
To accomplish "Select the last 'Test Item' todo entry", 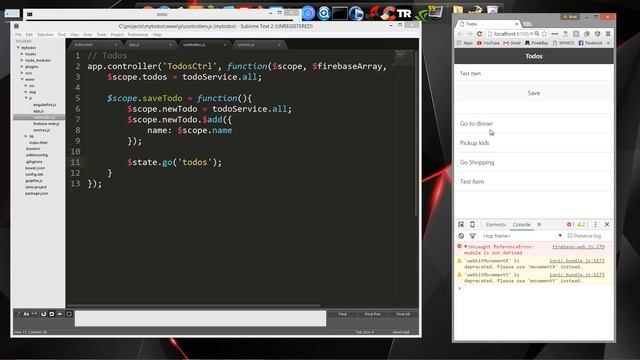I will click(534, 182).
